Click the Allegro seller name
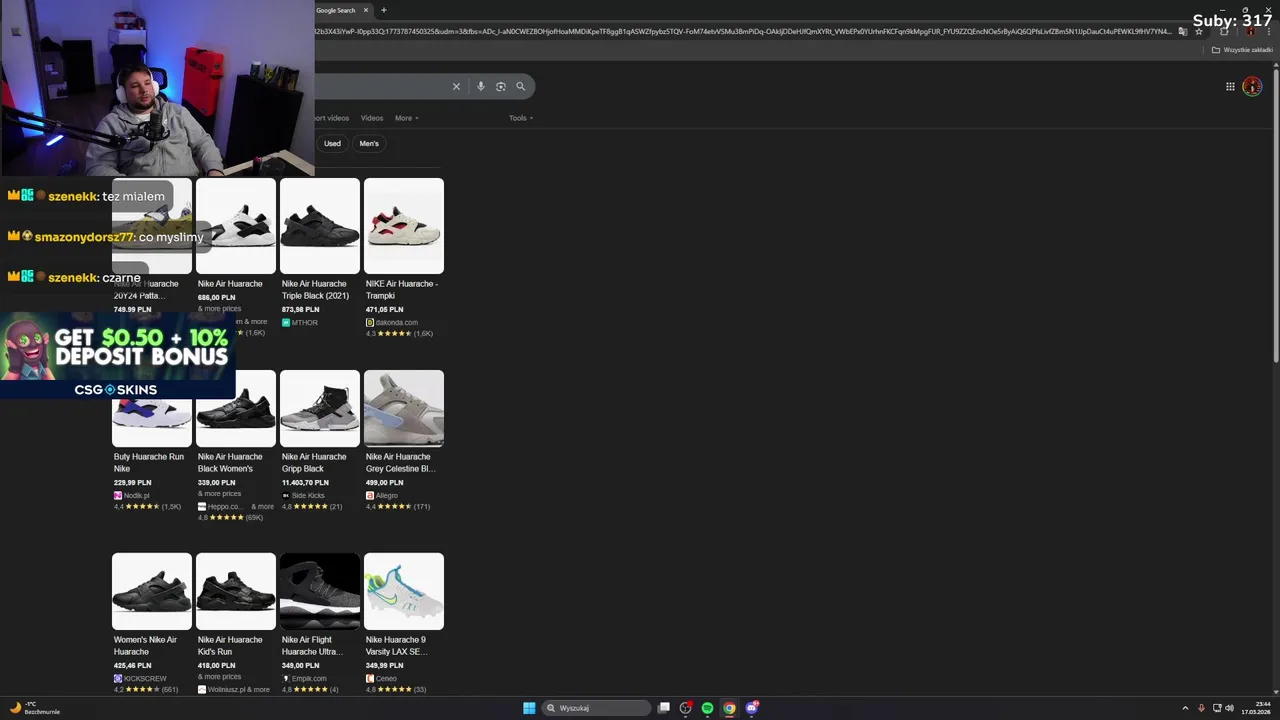The height and width of the screenshot is (720, 1280). (x=387, y=495)
